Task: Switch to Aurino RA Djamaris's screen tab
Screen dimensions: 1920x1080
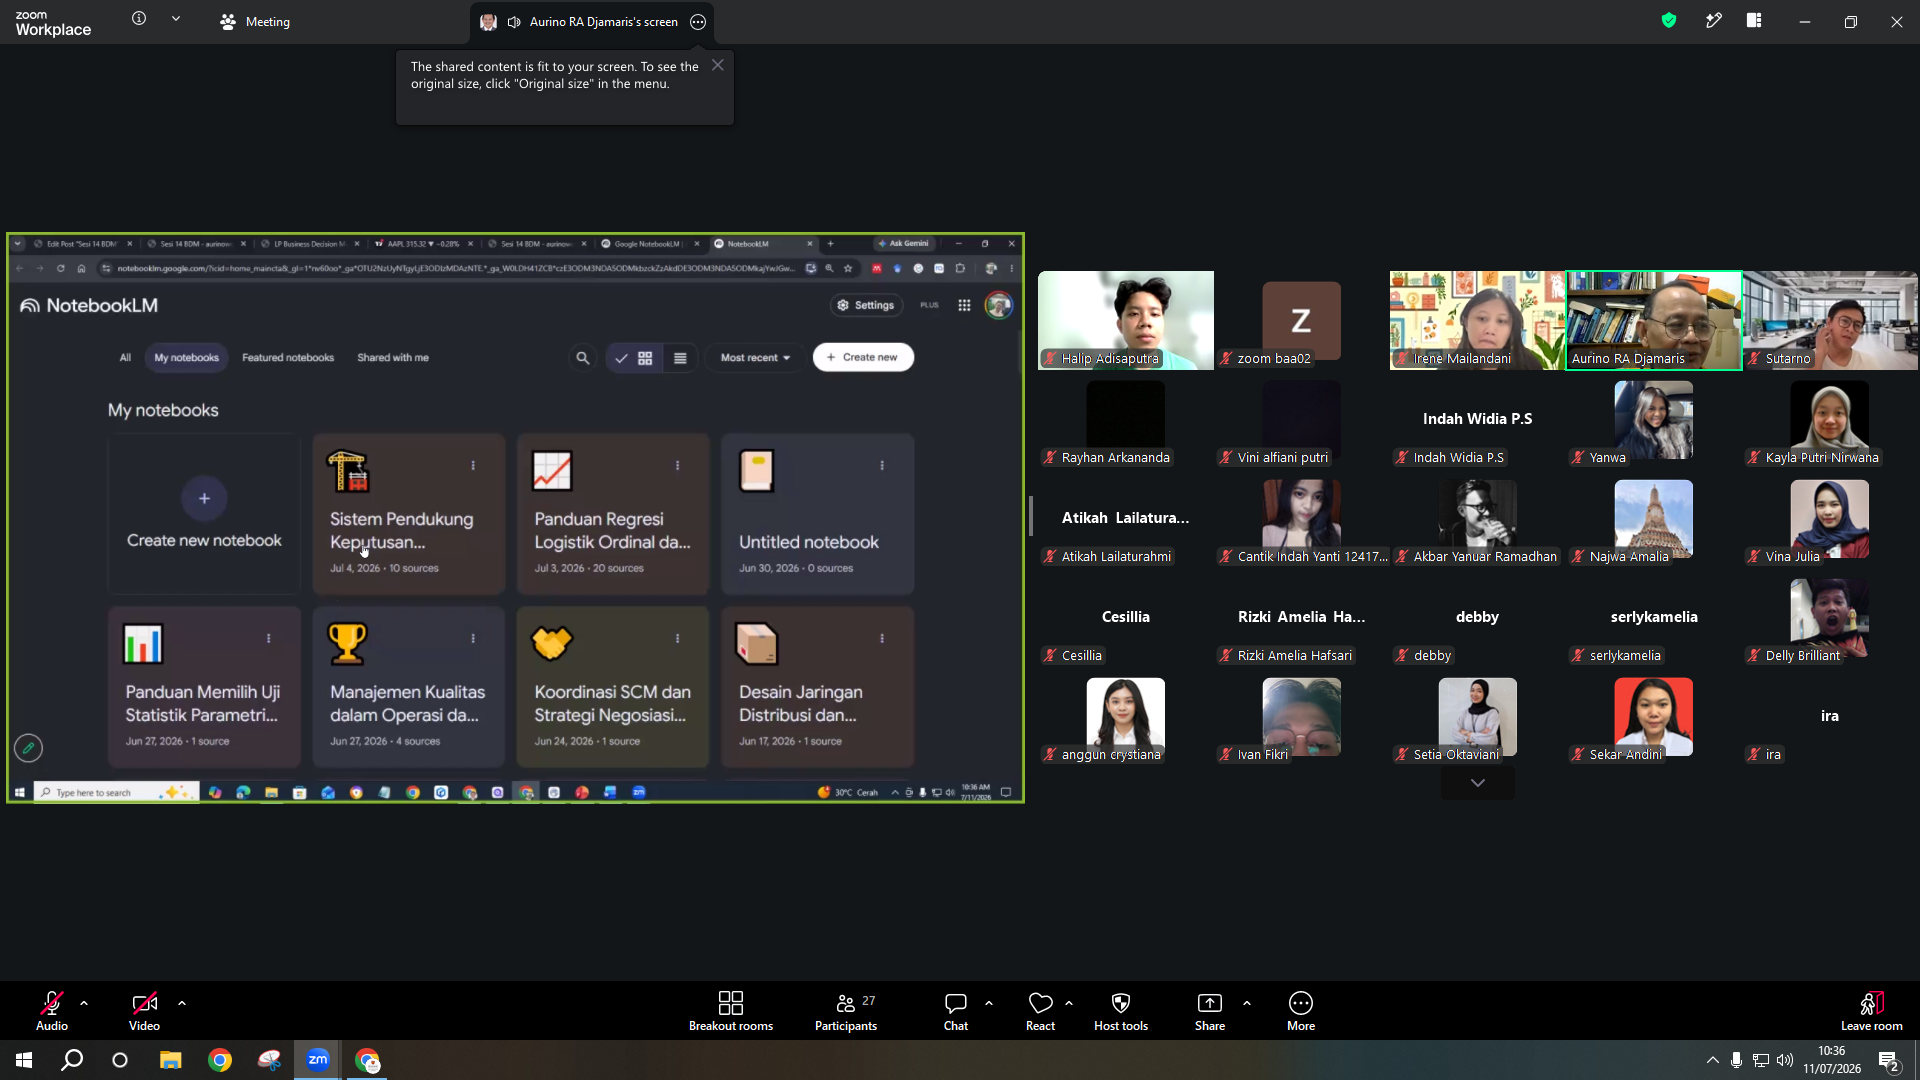Action: [x=592, y=21]
